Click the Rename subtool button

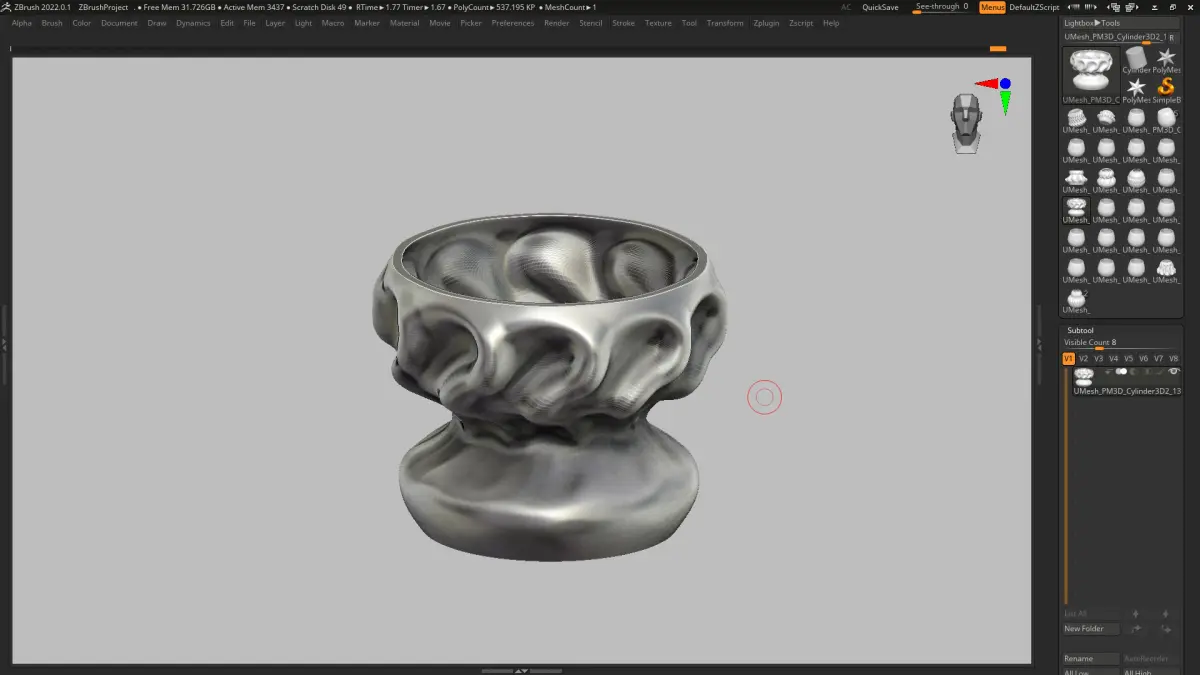point(1091,658)
